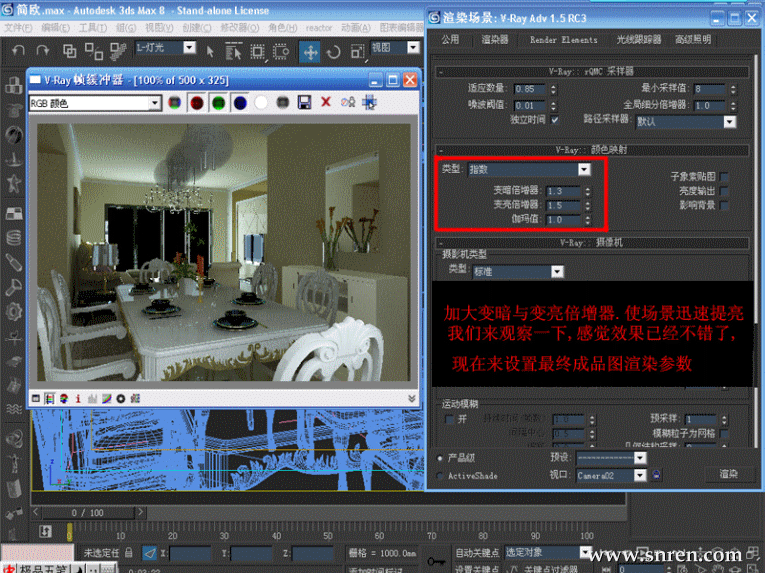Toggle 模糊粒子为网格 checkbox
This screenshot has width=765, height=573.
tap(725, 433)
